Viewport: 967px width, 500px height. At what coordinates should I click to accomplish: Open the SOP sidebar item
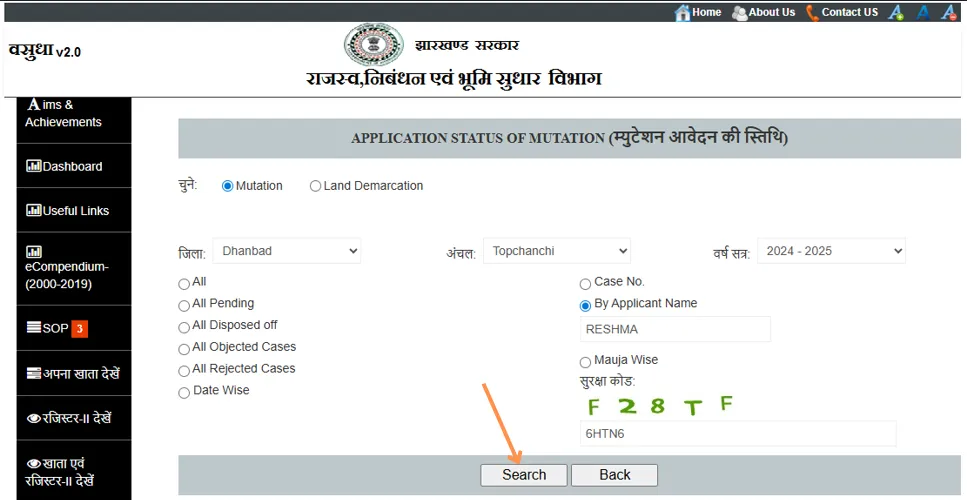[74, 328]
